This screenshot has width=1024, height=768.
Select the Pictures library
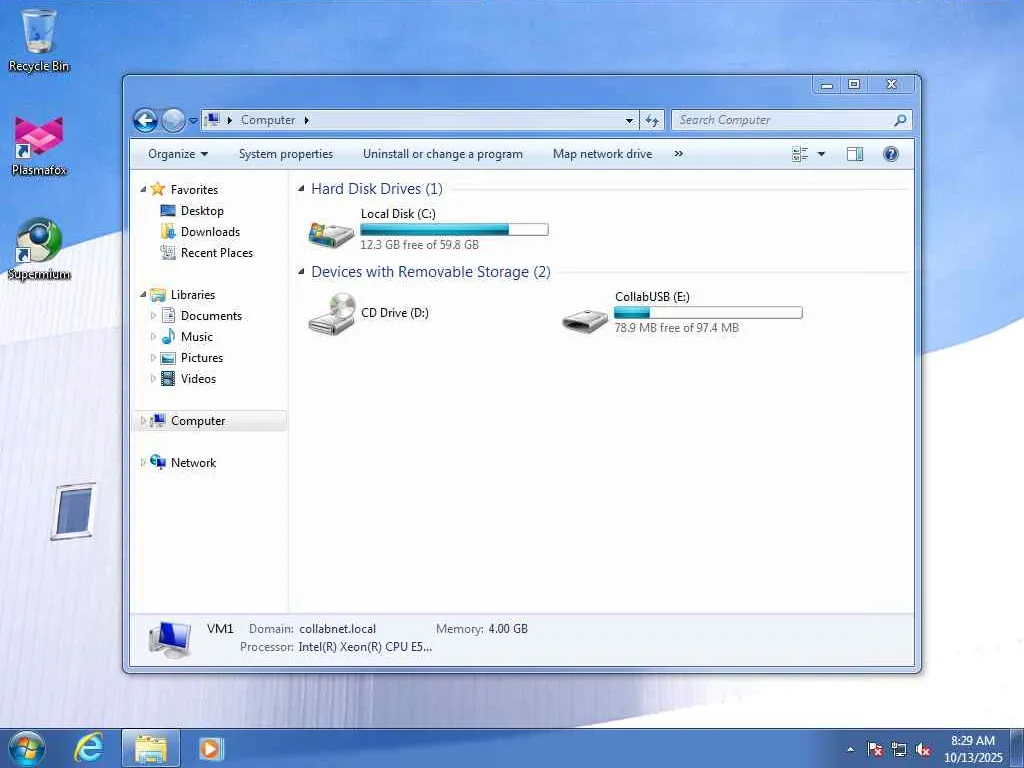[202, 358]
